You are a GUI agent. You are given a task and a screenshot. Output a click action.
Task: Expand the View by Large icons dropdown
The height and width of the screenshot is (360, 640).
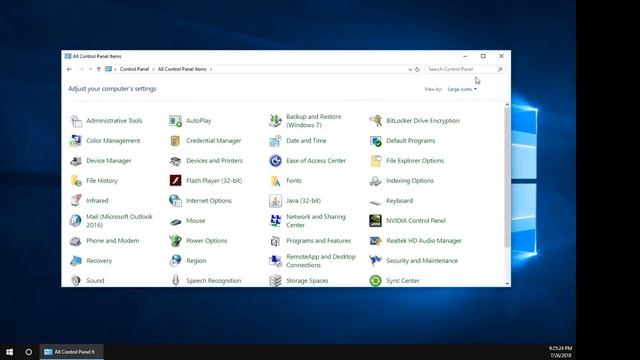click(462, 89)
